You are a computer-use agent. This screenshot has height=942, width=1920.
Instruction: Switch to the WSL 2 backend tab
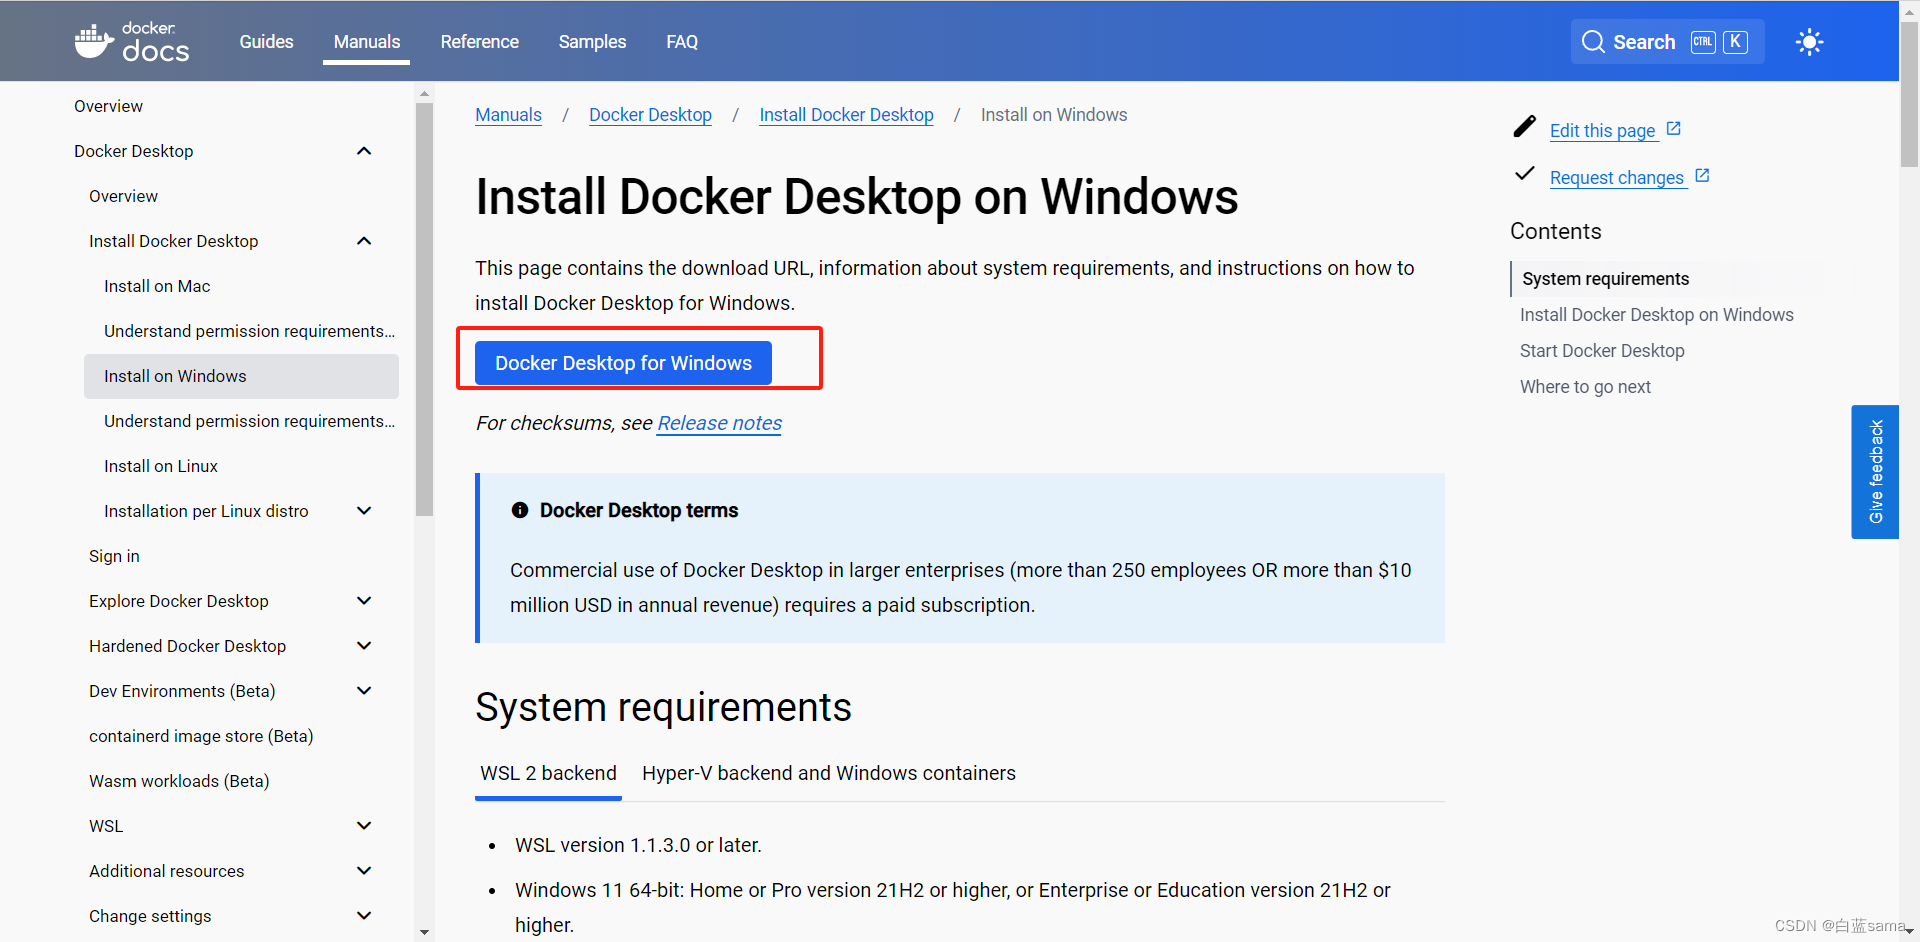coord(548,773)
